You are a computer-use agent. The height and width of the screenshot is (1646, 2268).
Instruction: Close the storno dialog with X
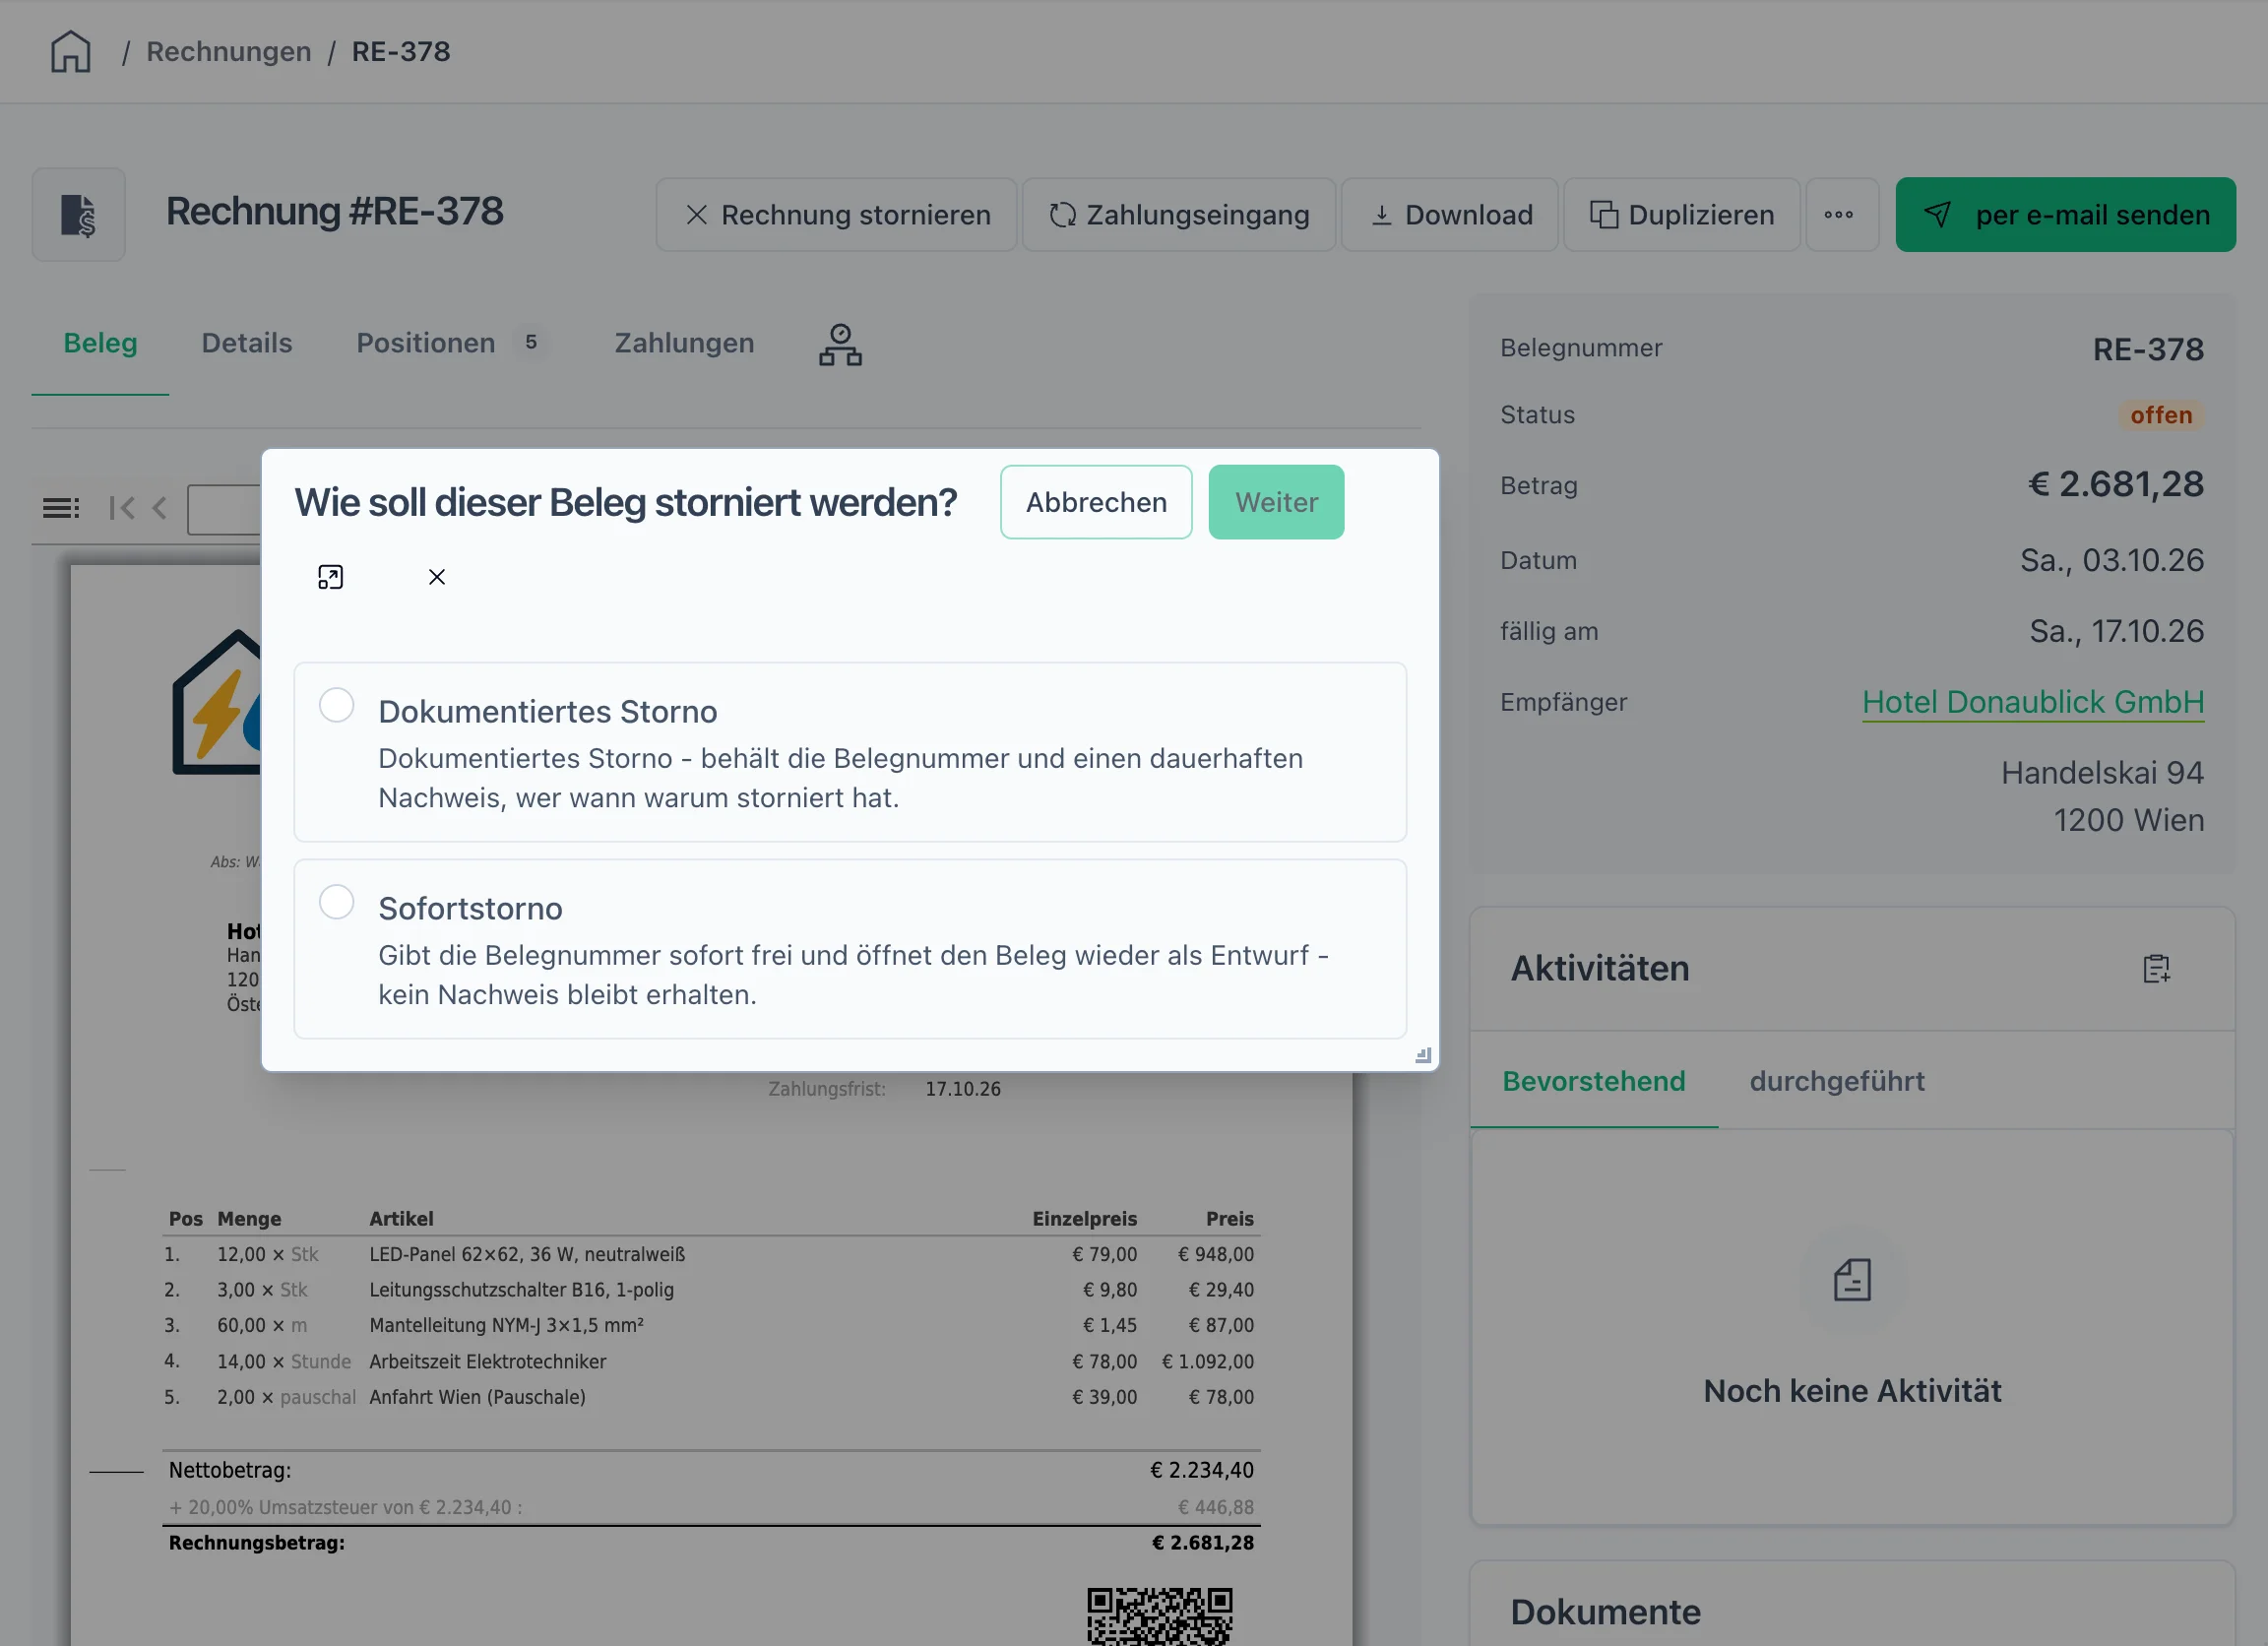(x=437, y=577)
